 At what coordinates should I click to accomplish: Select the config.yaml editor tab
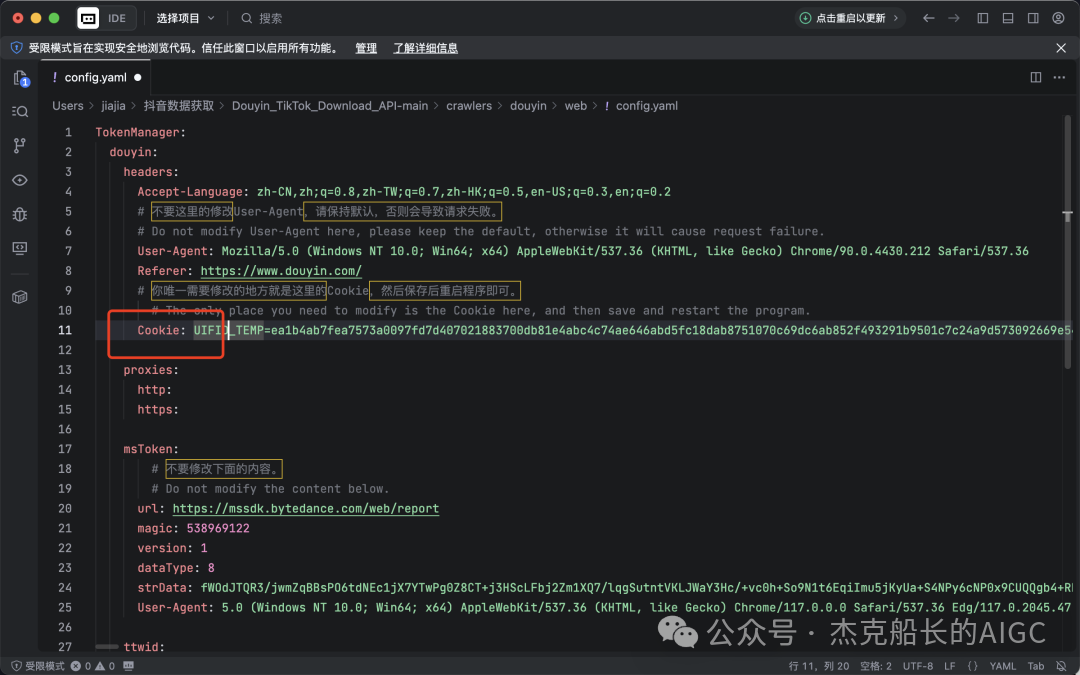[96, 77]
